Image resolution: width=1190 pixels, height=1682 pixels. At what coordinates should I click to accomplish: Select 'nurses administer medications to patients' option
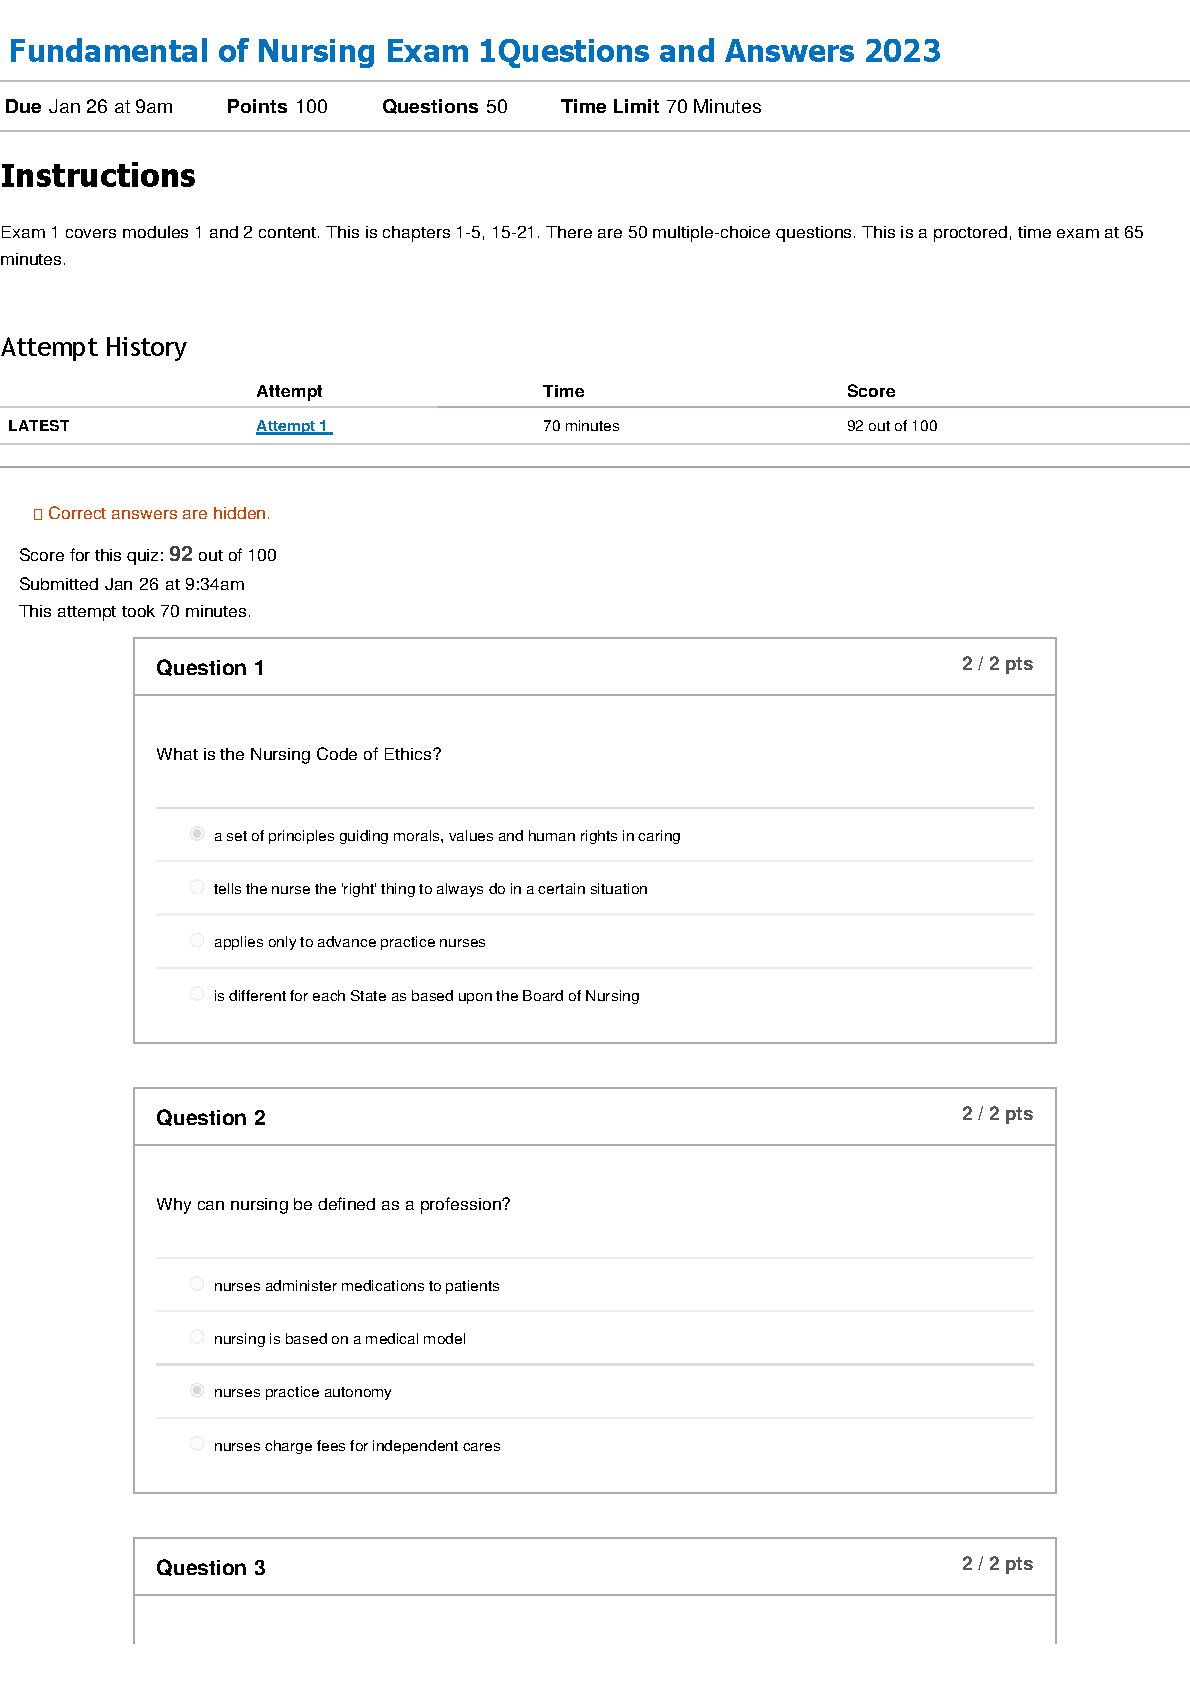[197, 1284]
